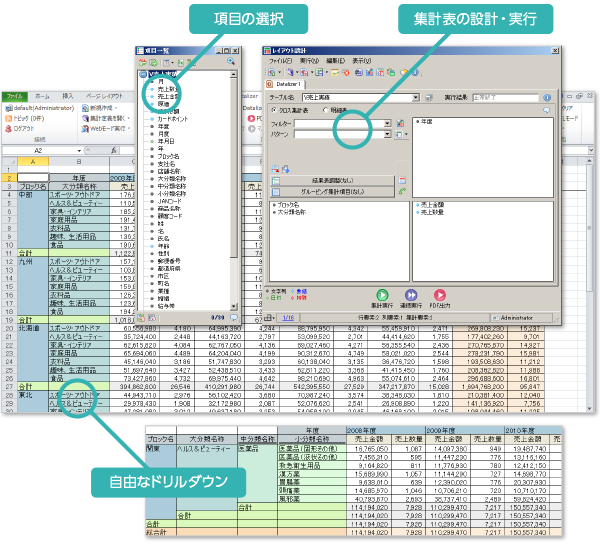The image size is (600, 547).
Task: Click the pink PDF出力 icon
Action: point(439,293)
